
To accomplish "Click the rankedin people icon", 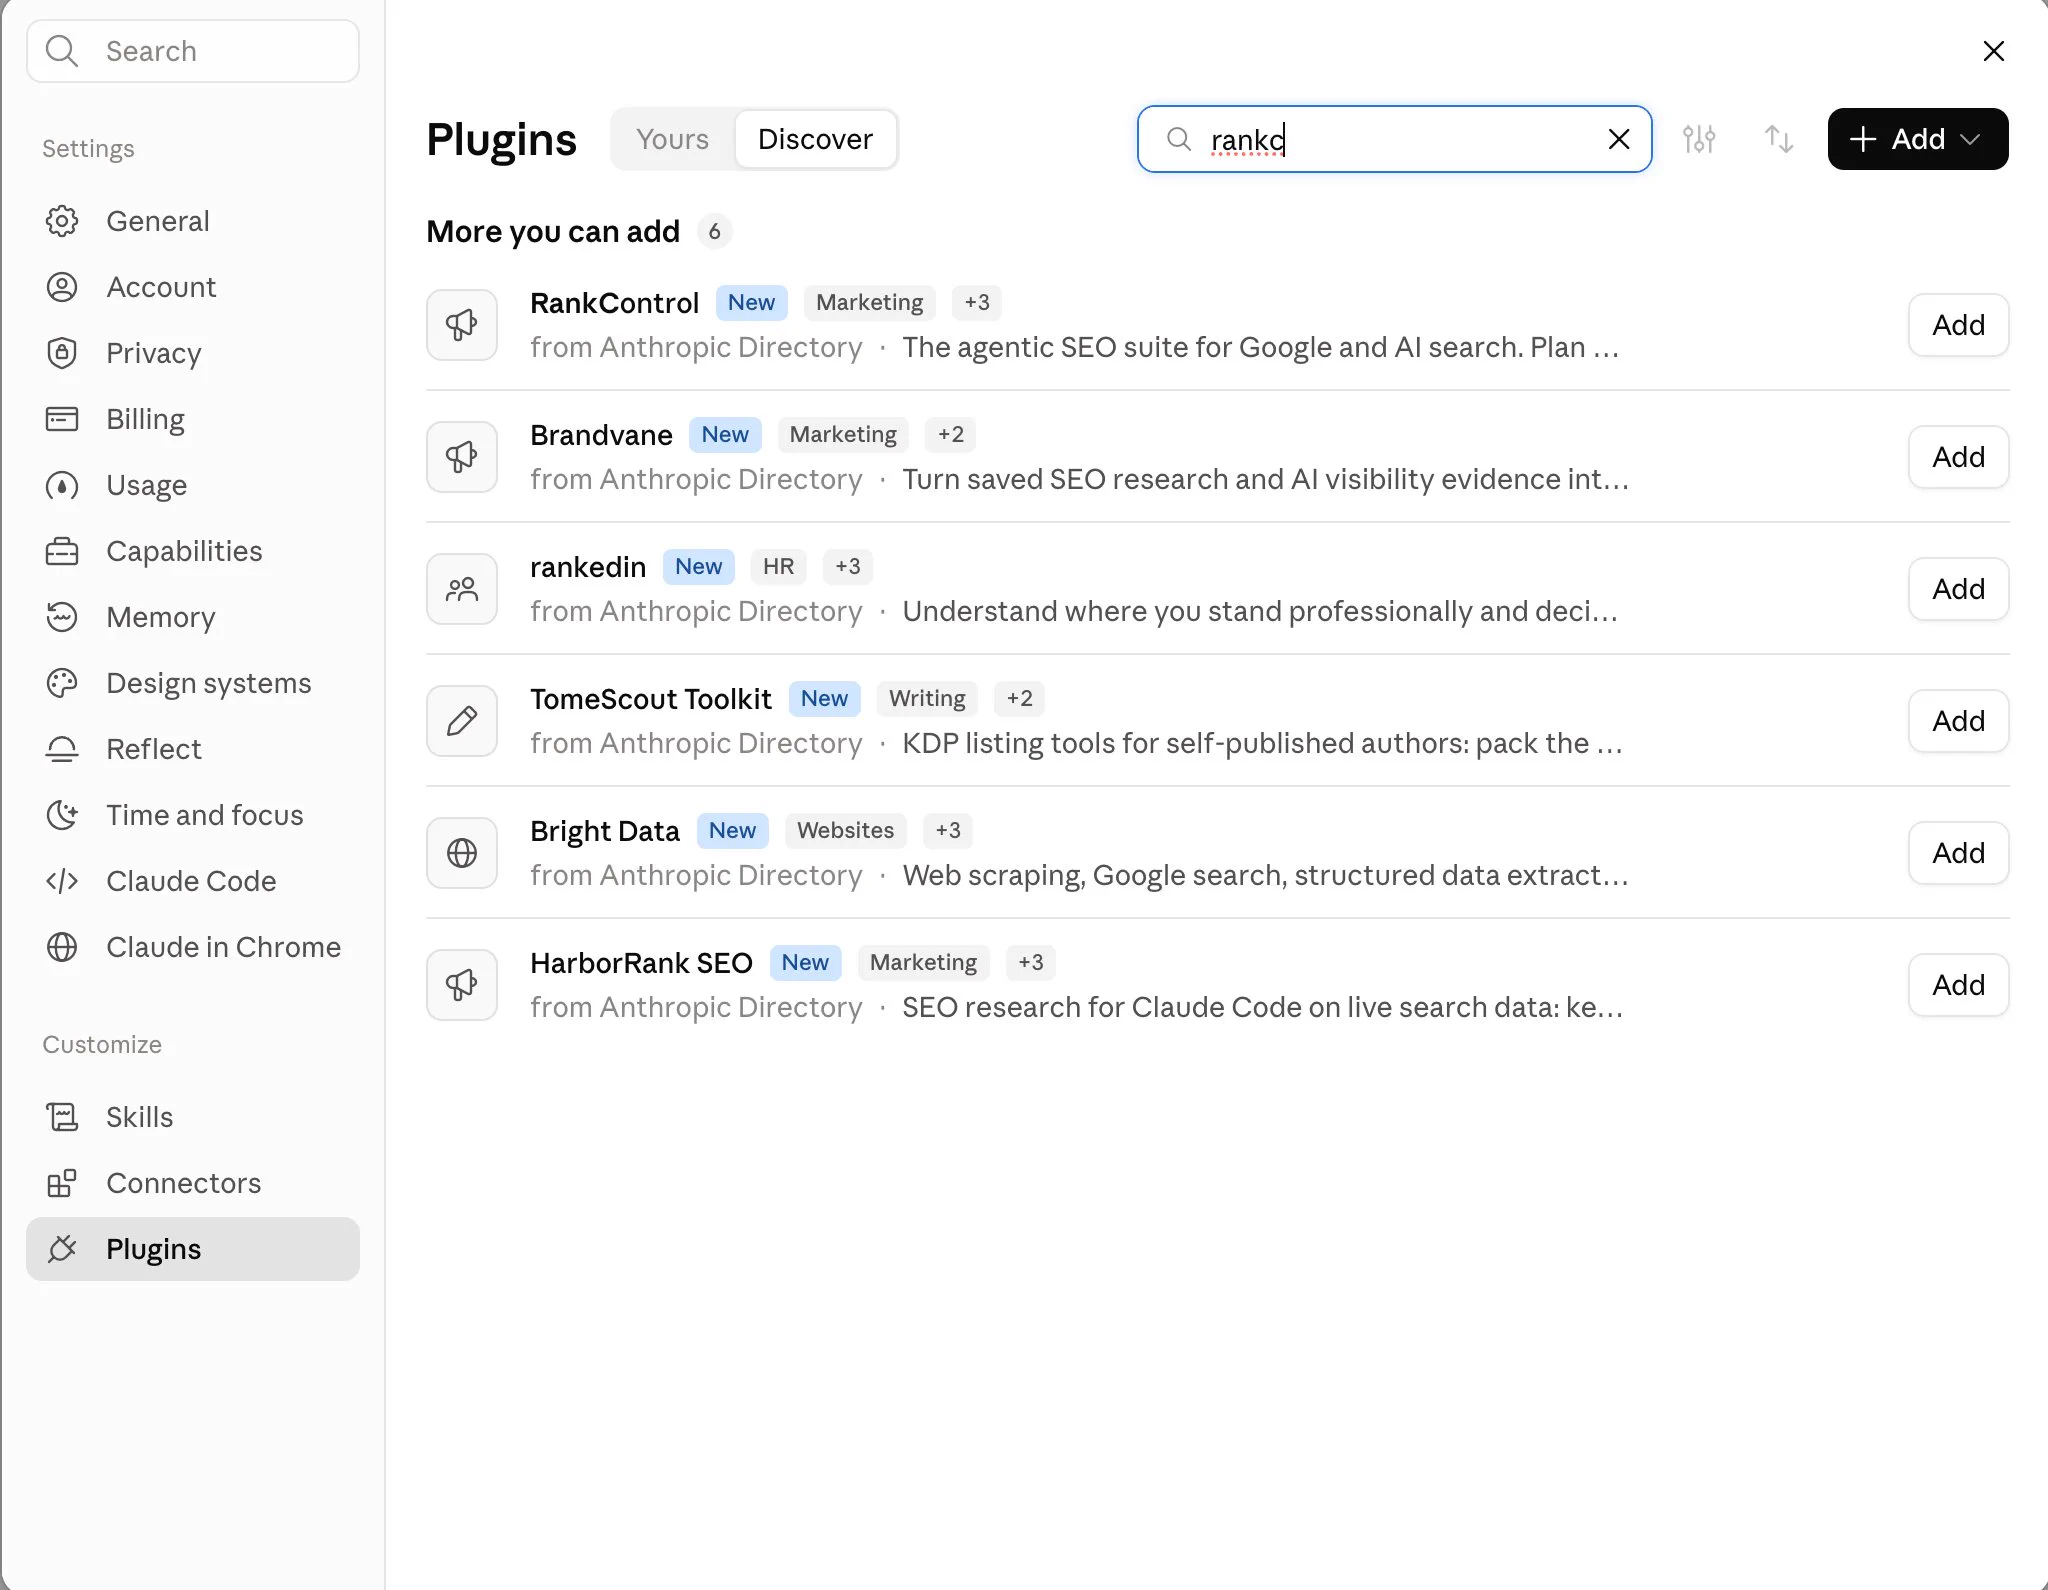I will (462, 589).
